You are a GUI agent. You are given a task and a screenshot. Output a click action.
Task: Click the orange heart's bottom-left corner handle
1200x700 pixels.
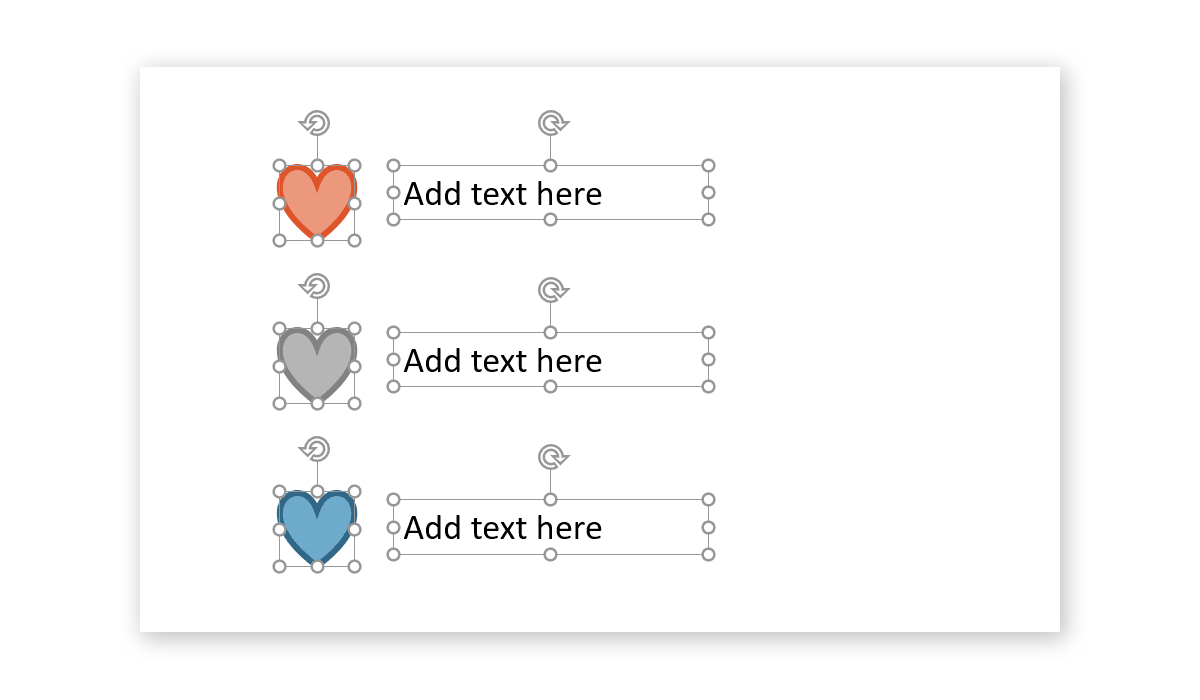coord(279,240)
